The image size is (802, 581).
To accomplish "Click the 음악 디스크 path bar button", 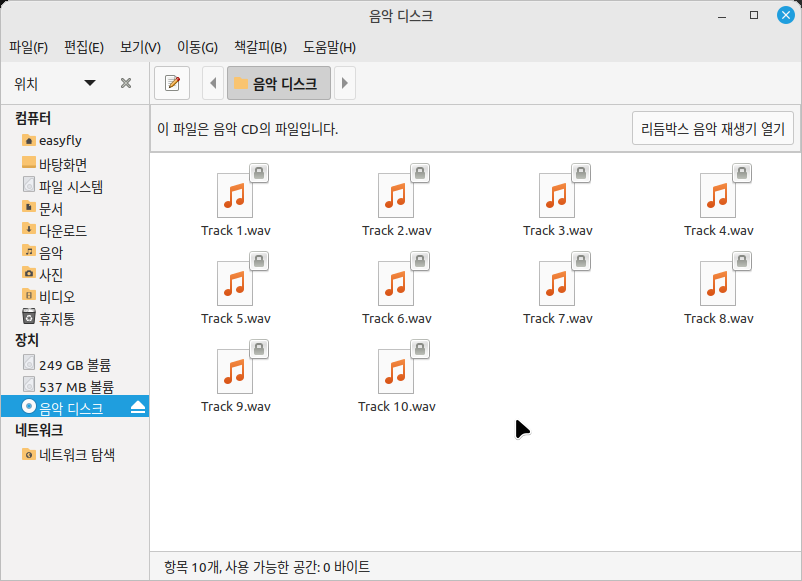I will click(279, 83).
